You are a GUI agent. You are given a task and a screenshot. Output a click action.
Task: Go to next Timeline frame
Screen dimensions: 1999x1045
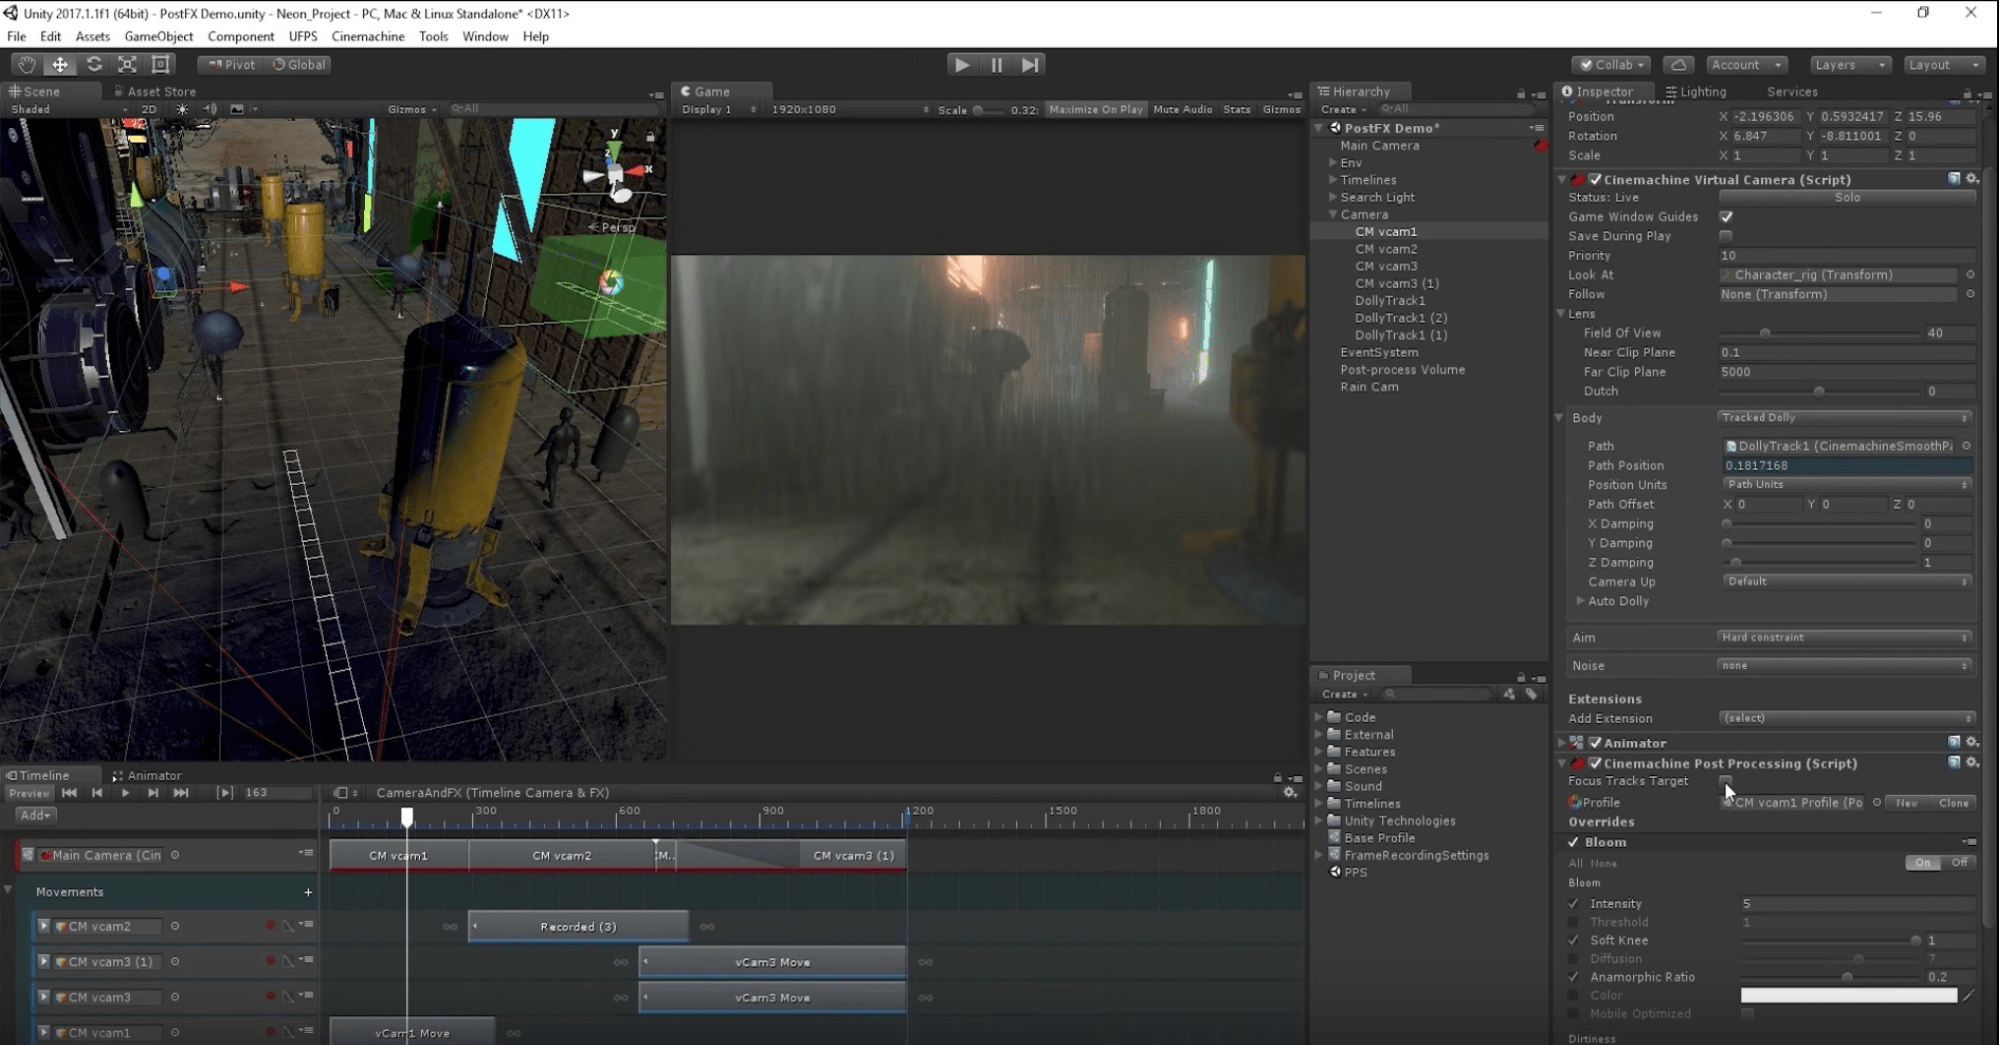point(153,793)
